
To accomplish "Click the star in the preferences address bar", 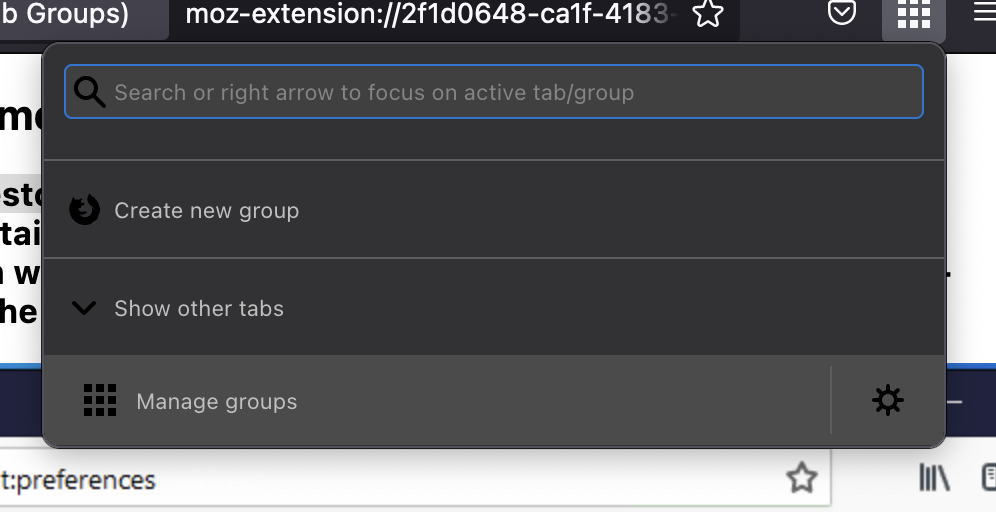I will pos(801,478).
